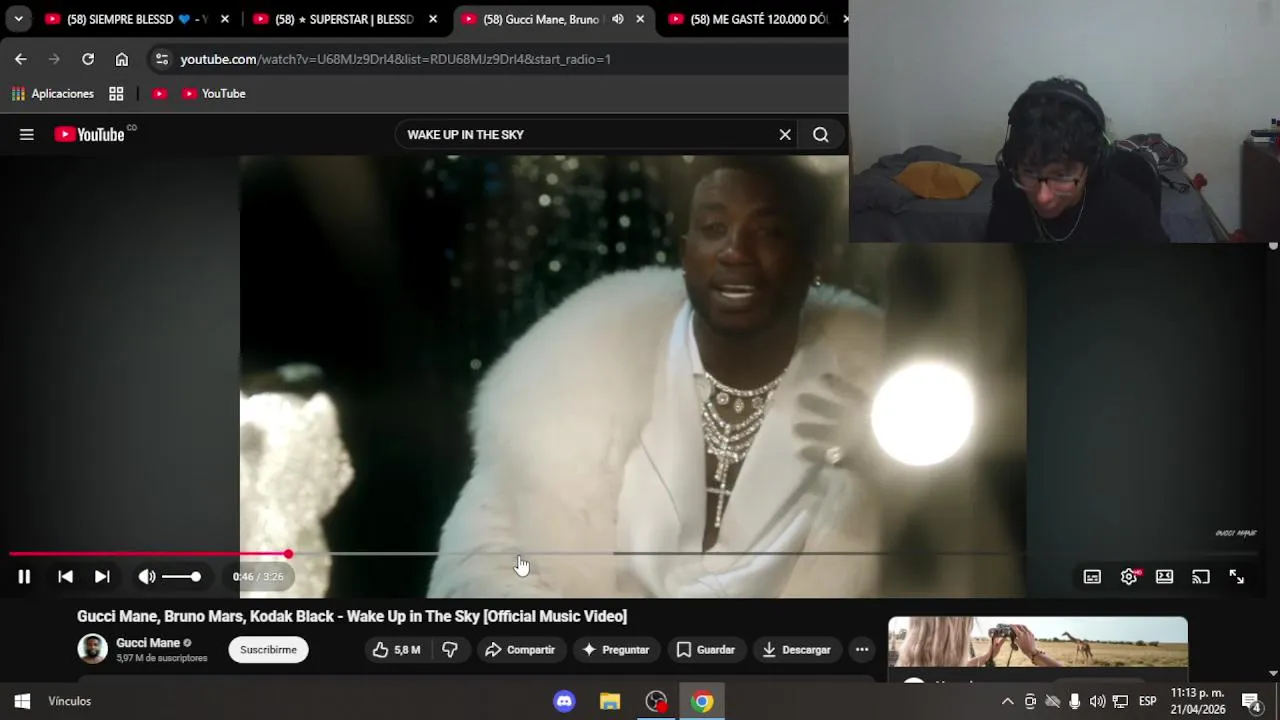Open Google Chrome in the taskbar

(702, 701)
